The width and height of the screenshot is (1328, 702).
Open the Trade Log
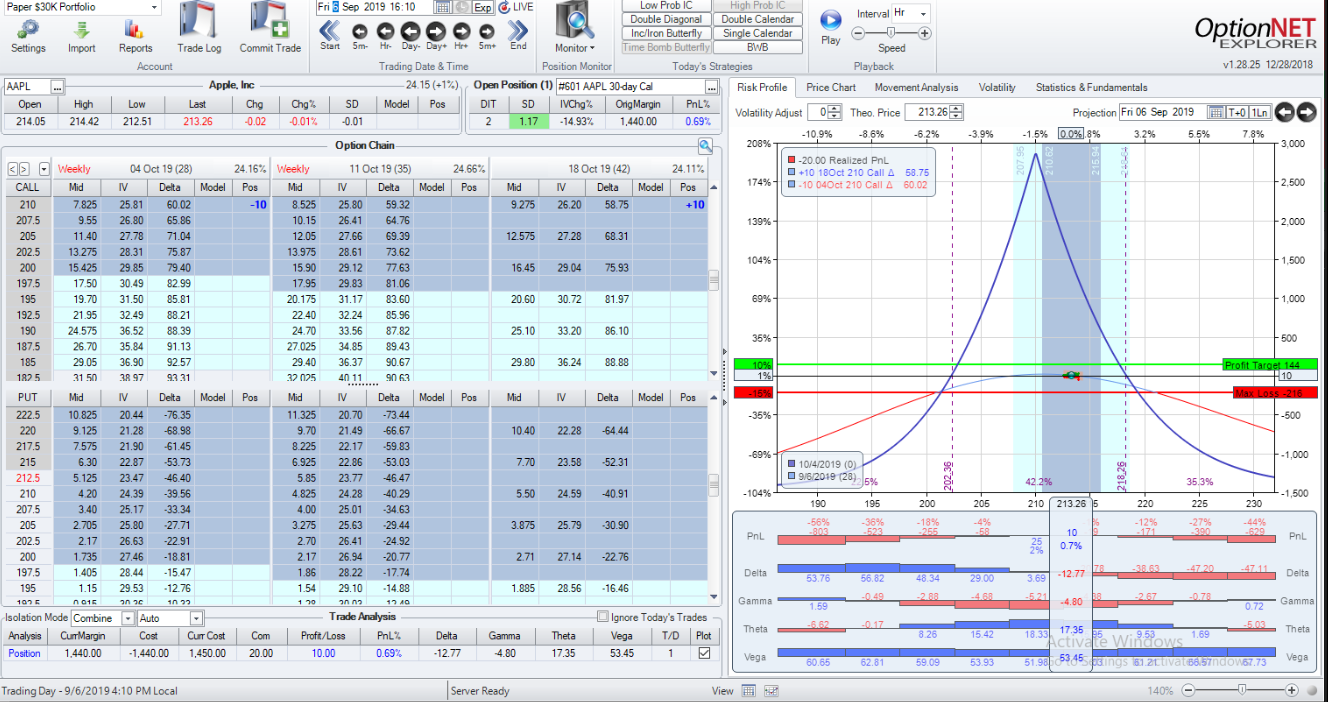pos(199,27)
